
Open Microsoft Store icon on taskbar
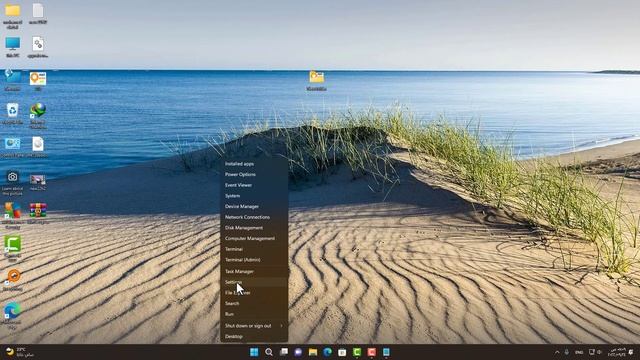342,352
